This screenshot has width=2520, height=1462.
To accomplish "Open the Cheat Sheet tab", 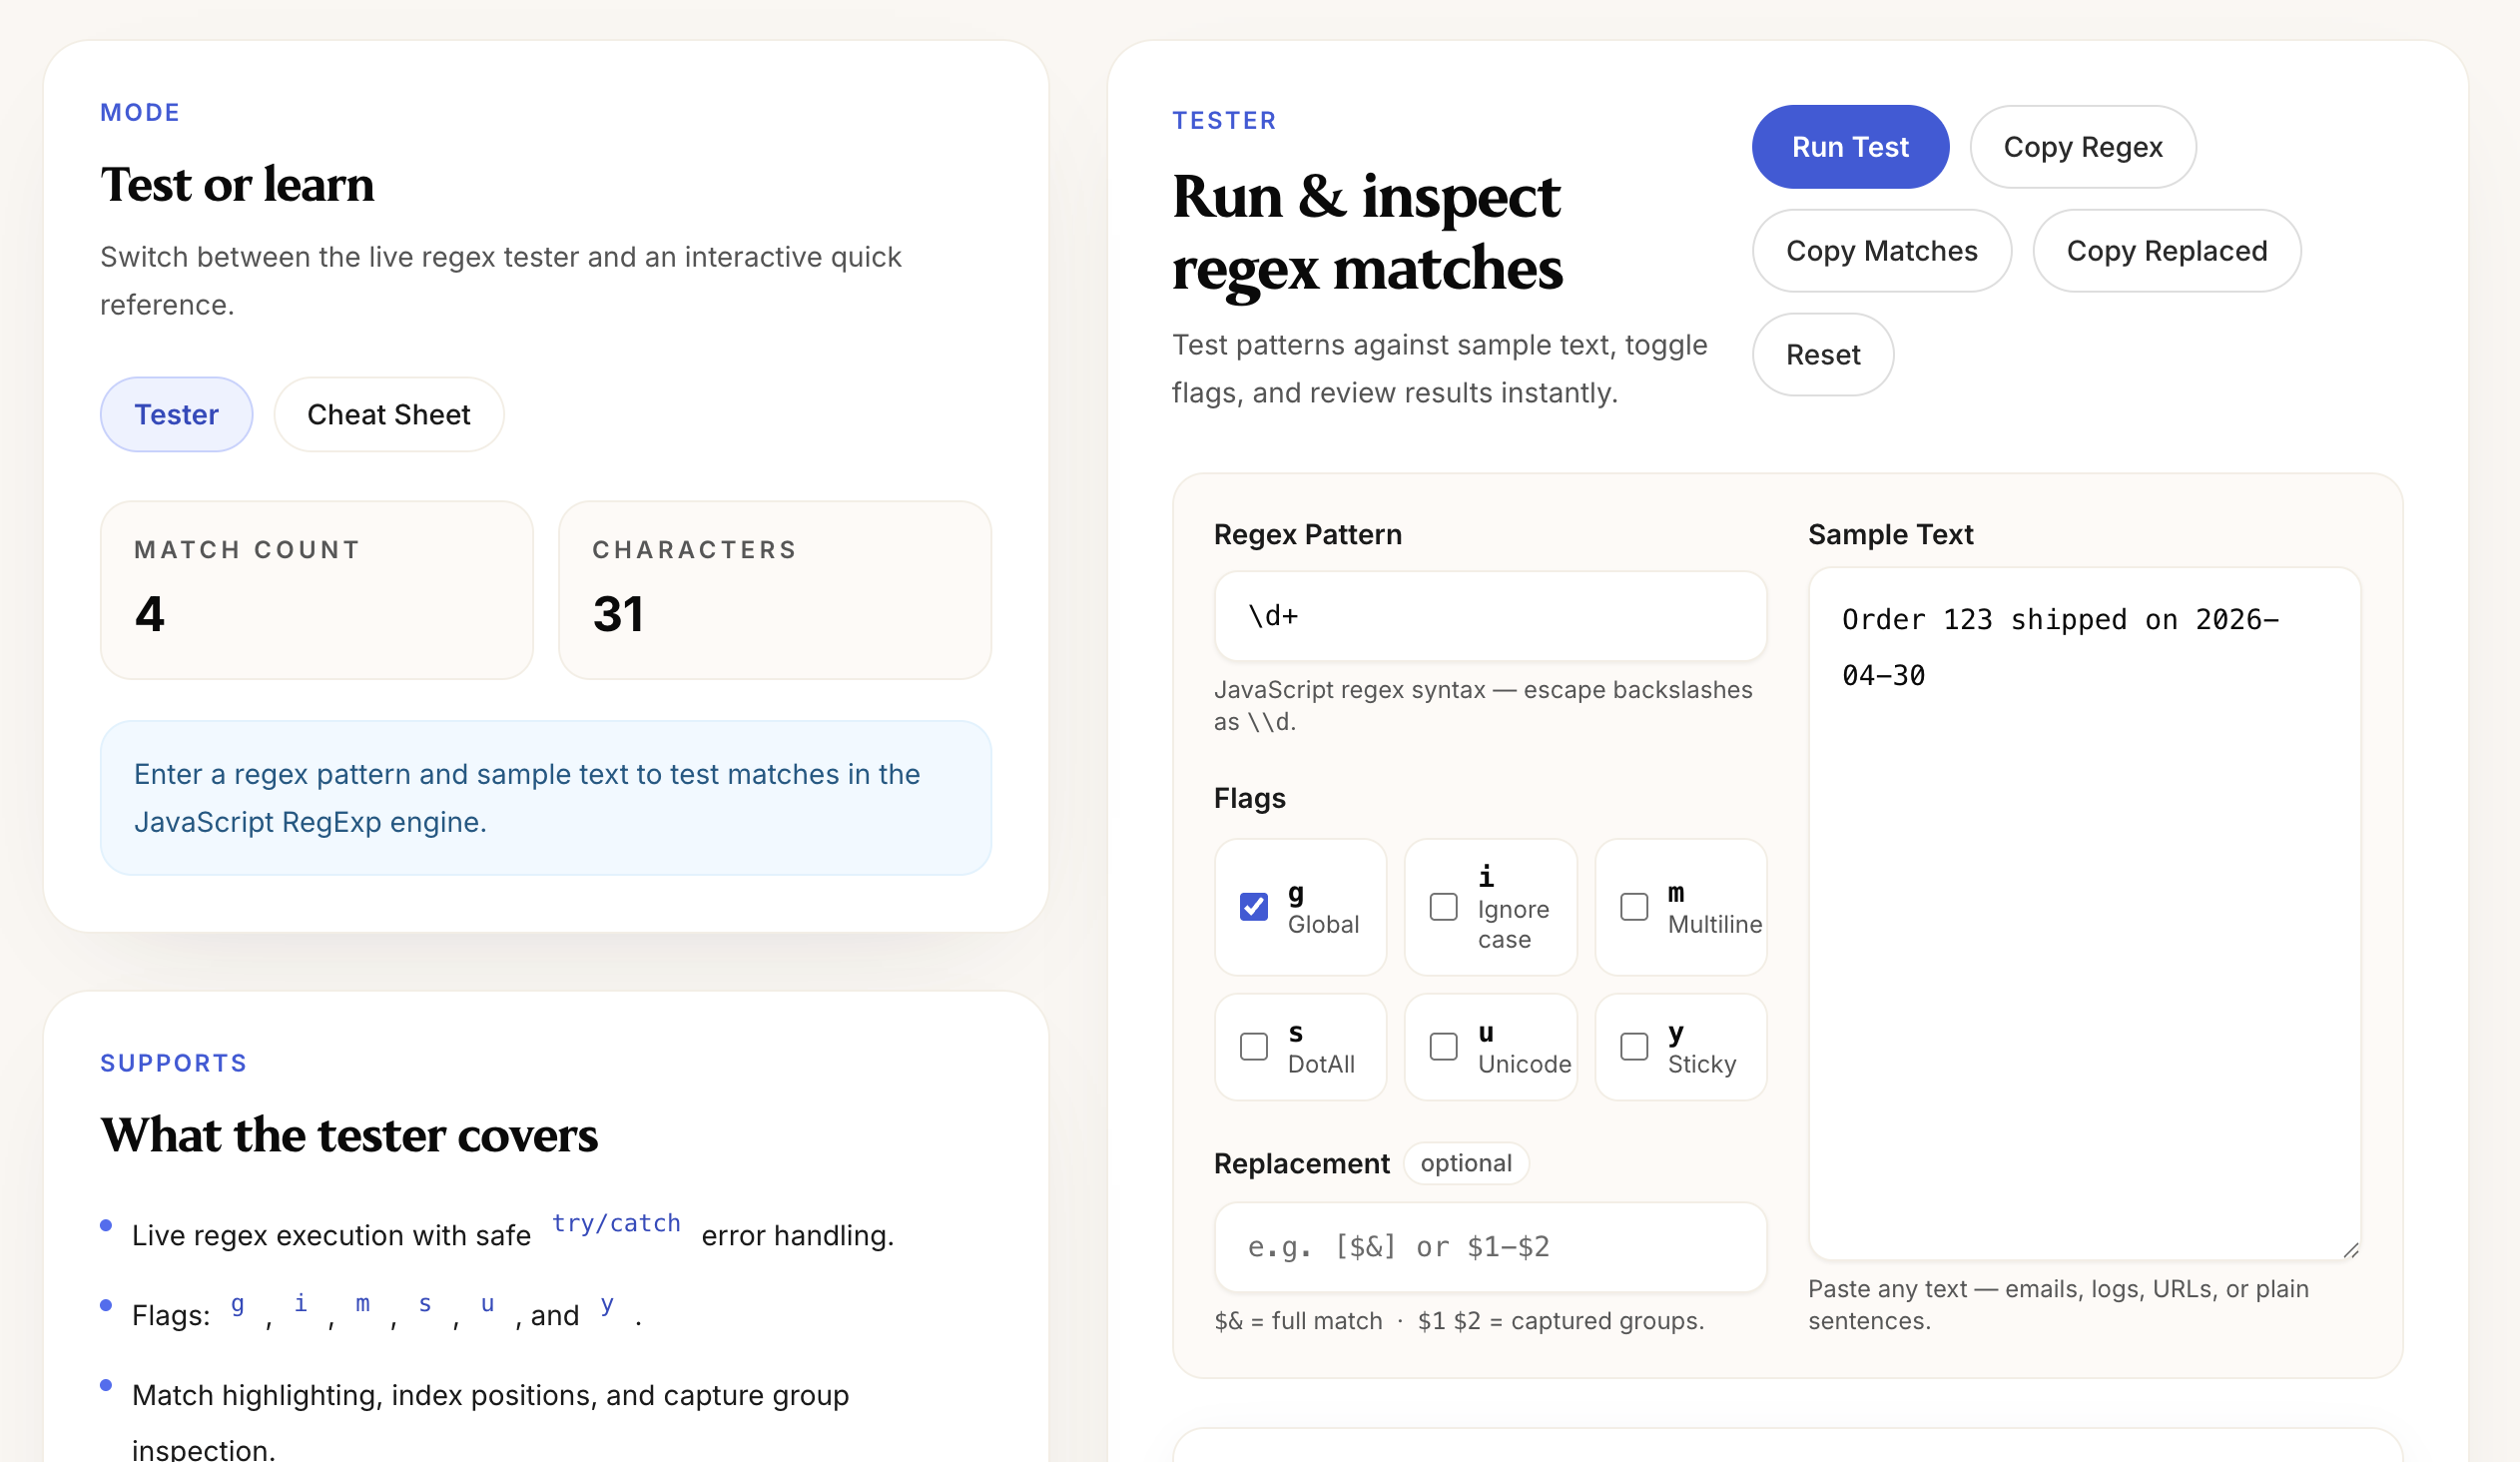I will click(x=389, y=415).
